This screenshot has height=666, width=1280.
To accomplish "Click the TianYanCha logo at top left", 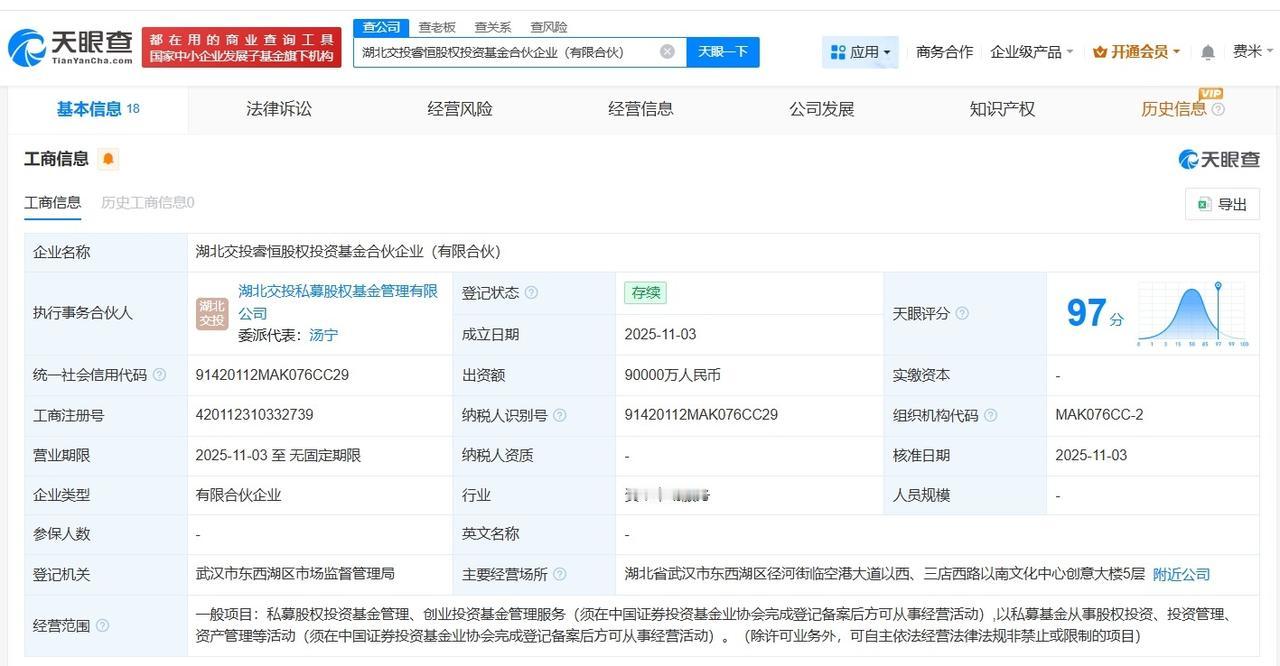I will click(70, 47).
